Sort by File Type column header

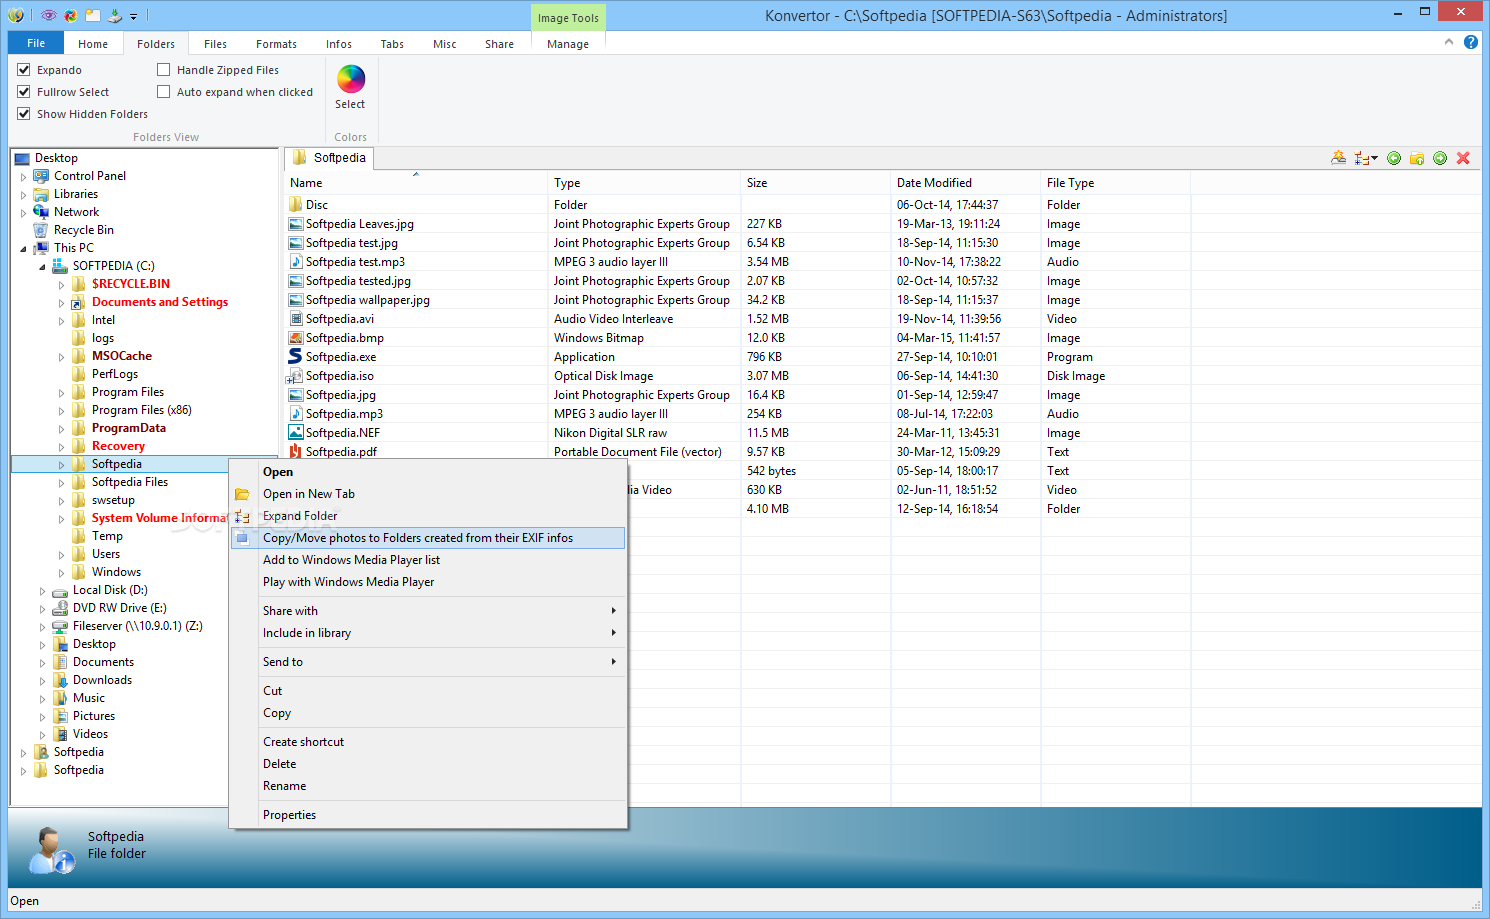pos(1115,183)
